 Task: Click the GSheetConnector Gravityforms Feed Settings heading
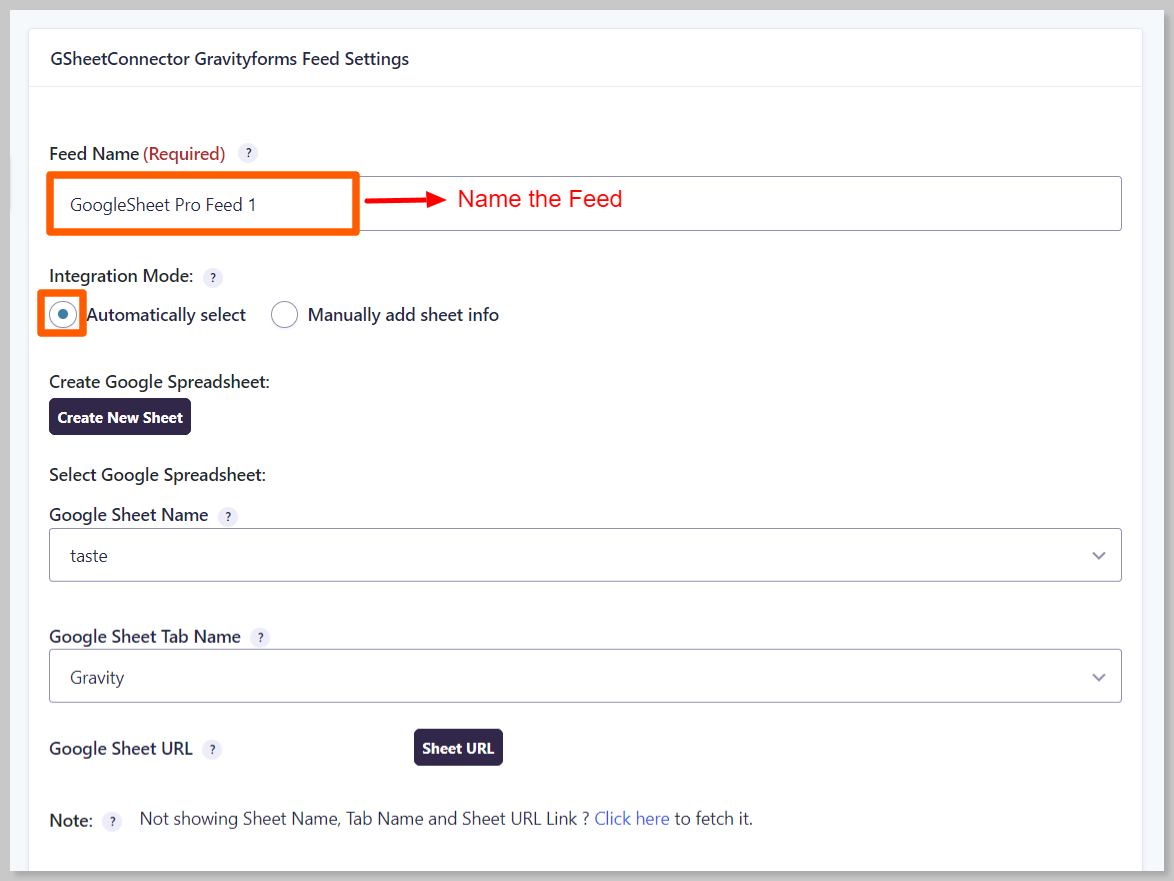pyautogui.click(x=229, y=59)
